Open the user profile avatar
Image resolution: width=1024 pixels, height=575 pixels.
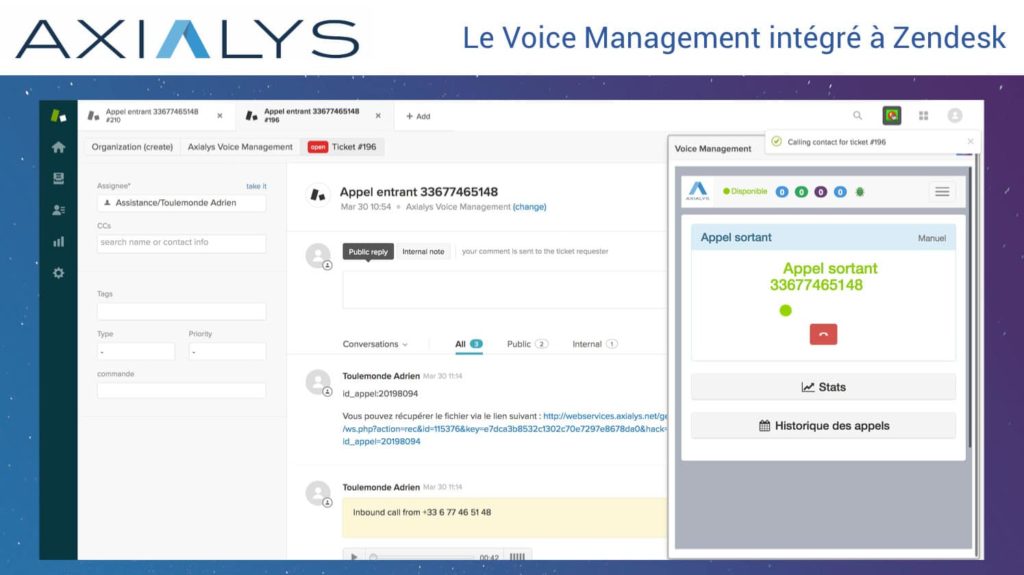955,116
